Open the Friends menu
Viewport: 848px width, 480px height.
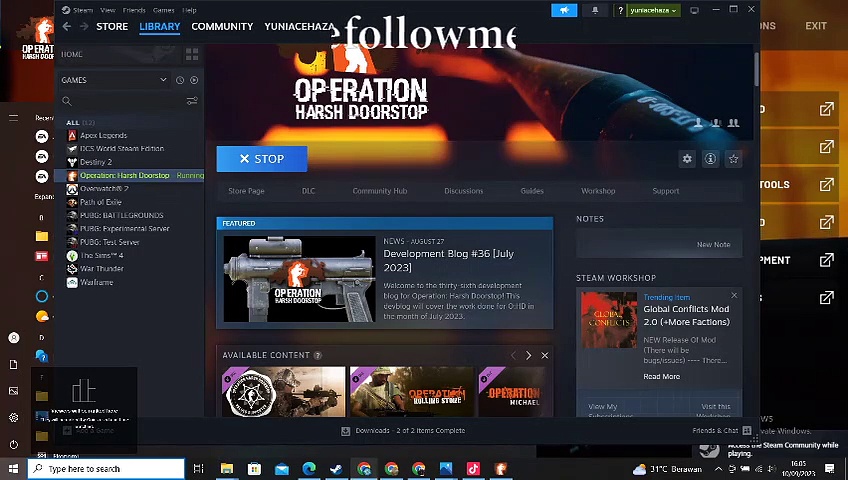[134, 10]
